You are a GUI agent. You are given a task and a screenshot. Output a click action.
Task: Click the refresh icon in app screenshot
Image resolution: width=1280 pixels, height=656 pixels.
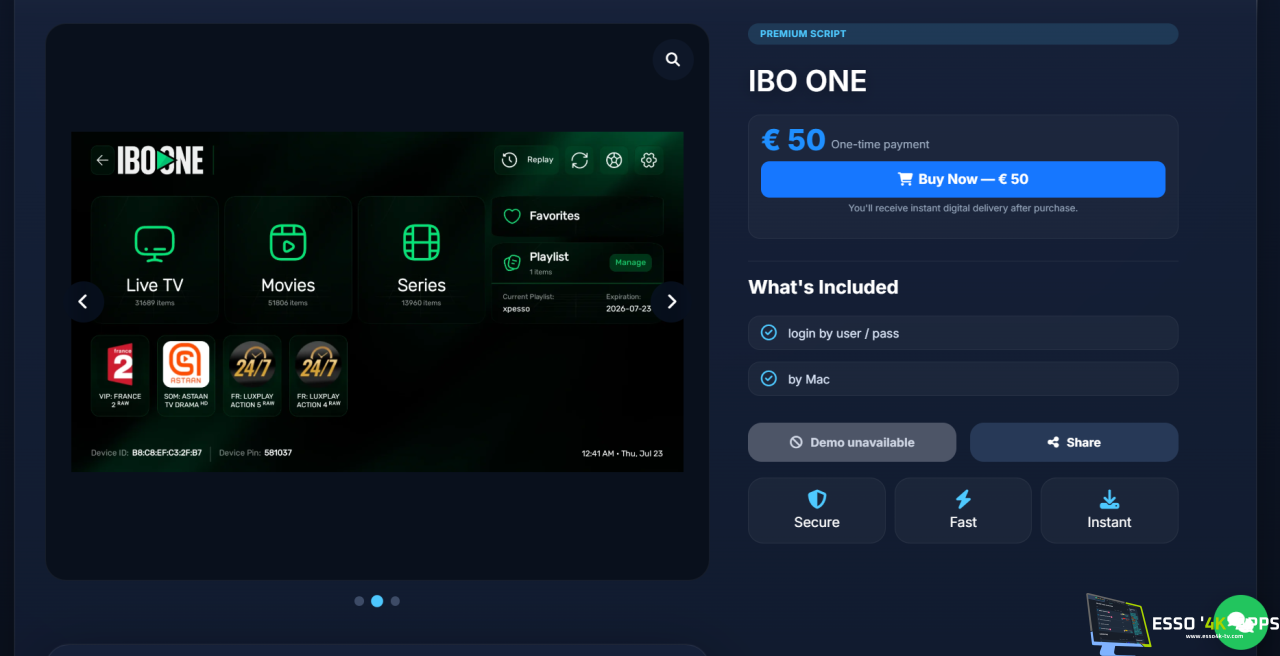pyautogui.click(x=579, y=160)
